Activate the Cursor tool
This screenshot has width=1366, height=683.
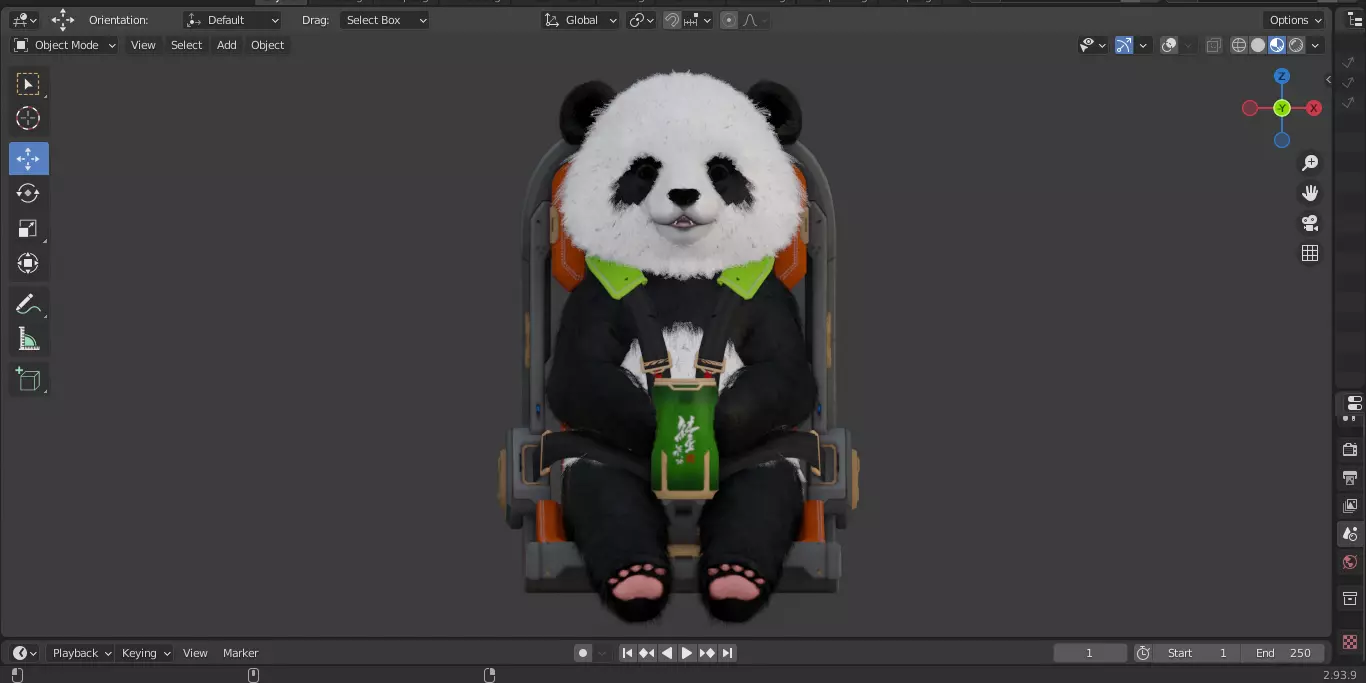[x=28, y=119]
